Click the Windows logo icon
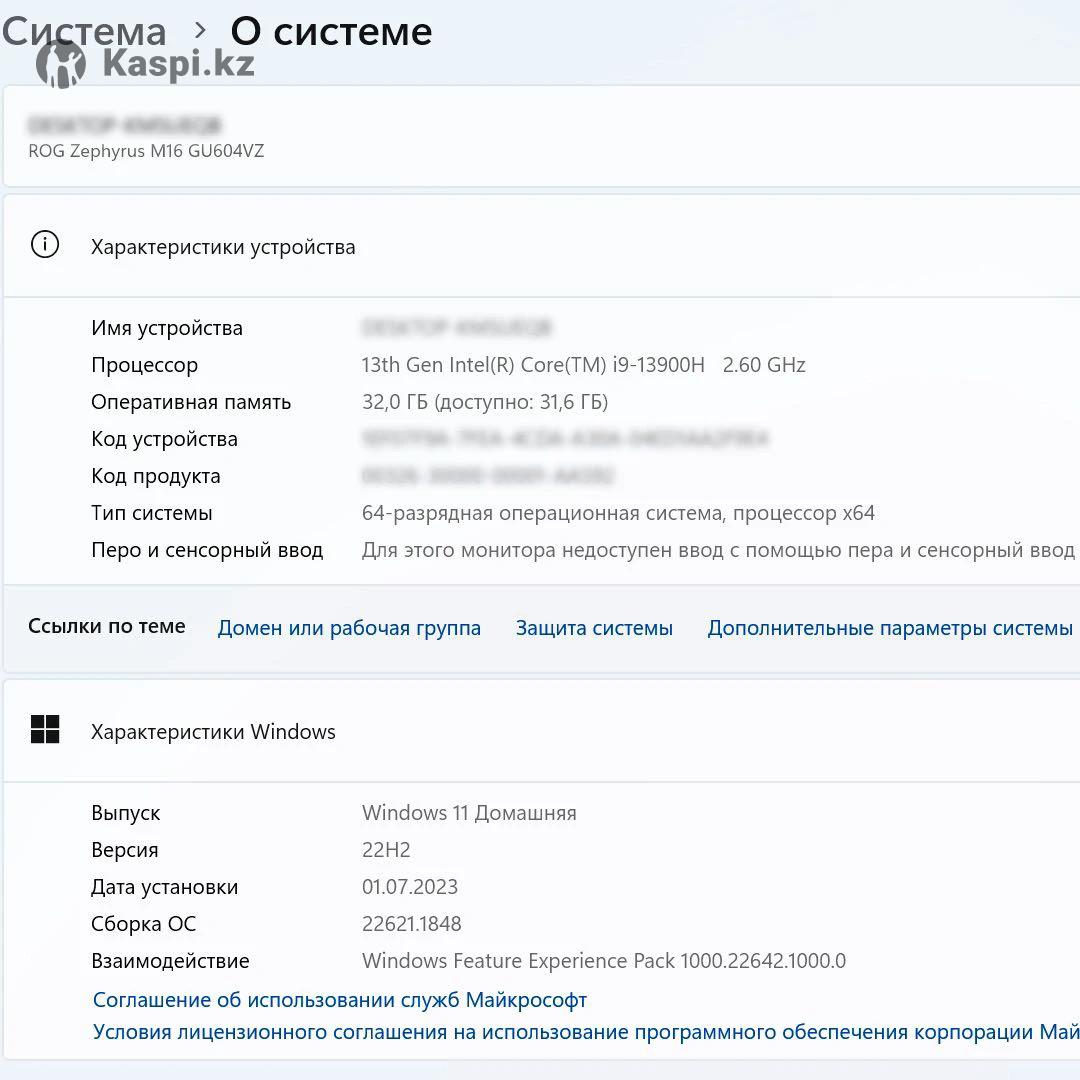The image size is (1080, 1080). tap(45, 730)
